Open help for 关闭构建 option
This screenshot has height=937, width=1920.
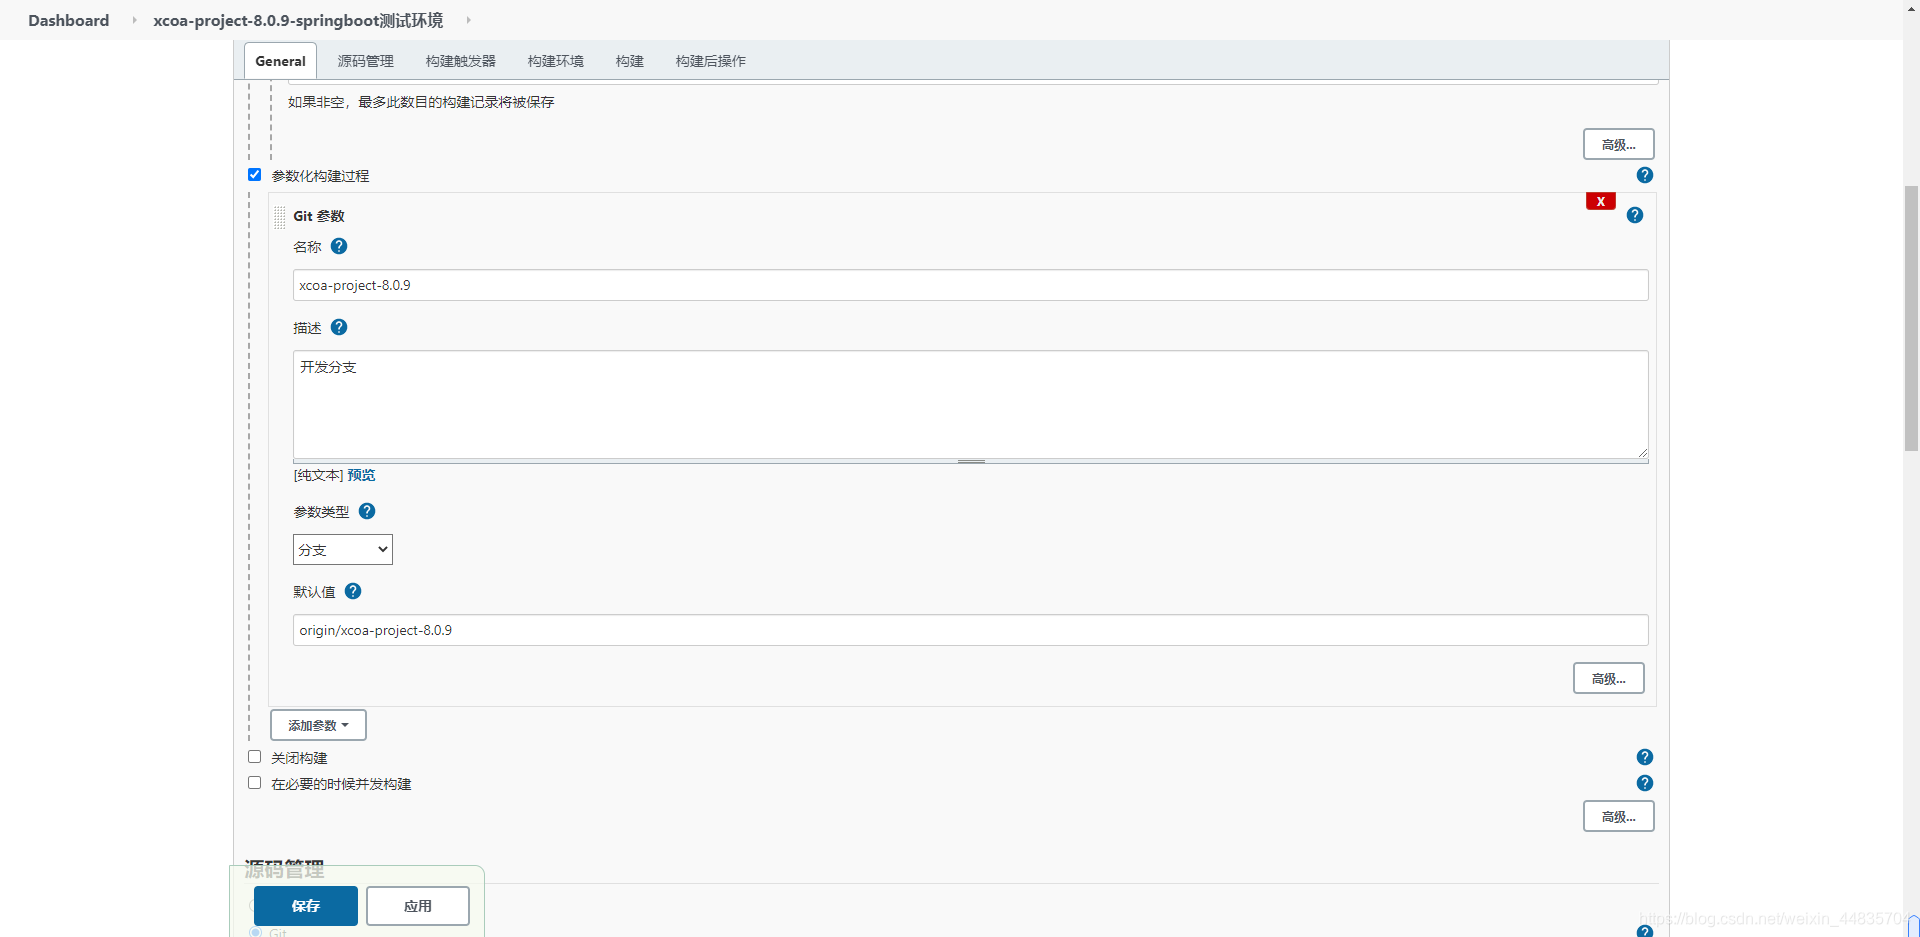(x=1644, y=757)
